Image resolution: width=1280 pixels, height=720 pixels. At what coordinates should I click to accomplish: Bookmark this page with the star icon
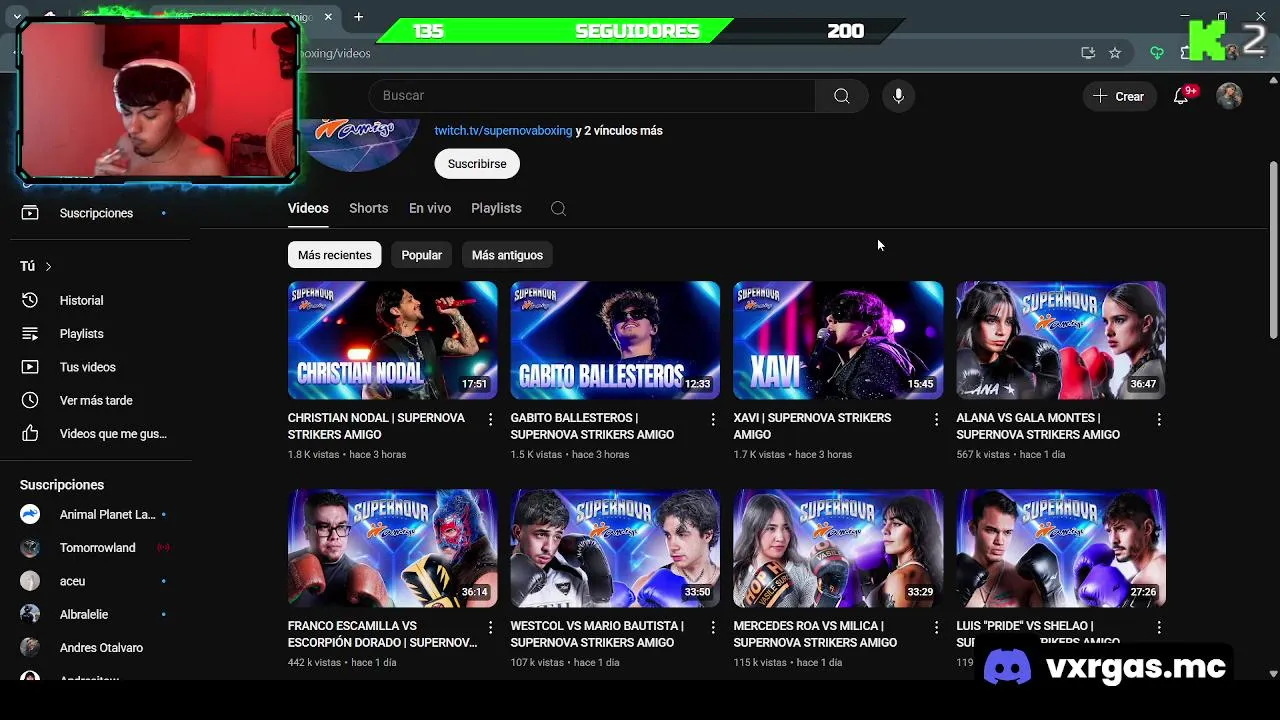[x=1115, y=53]
